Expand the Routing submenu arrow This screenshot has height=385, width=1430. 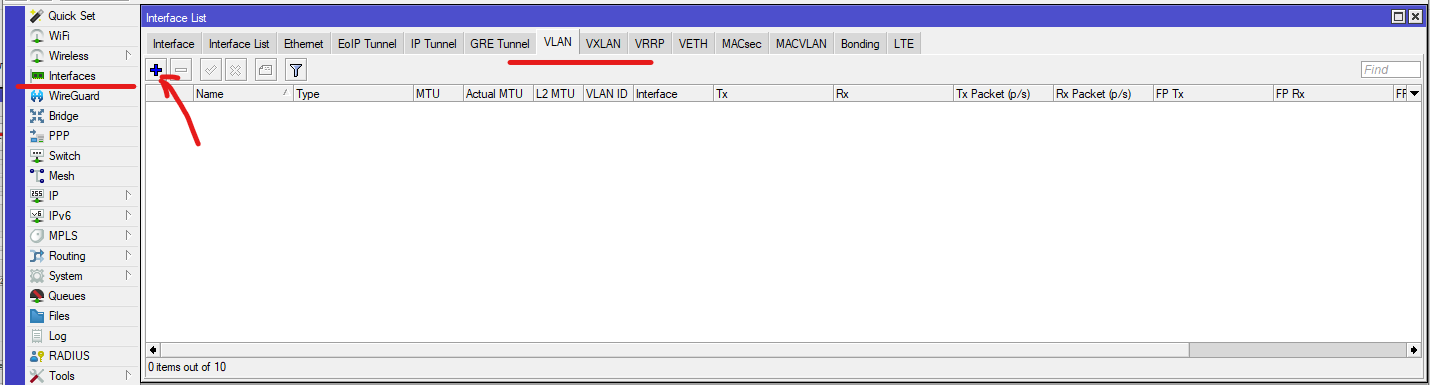coord(127,255)
